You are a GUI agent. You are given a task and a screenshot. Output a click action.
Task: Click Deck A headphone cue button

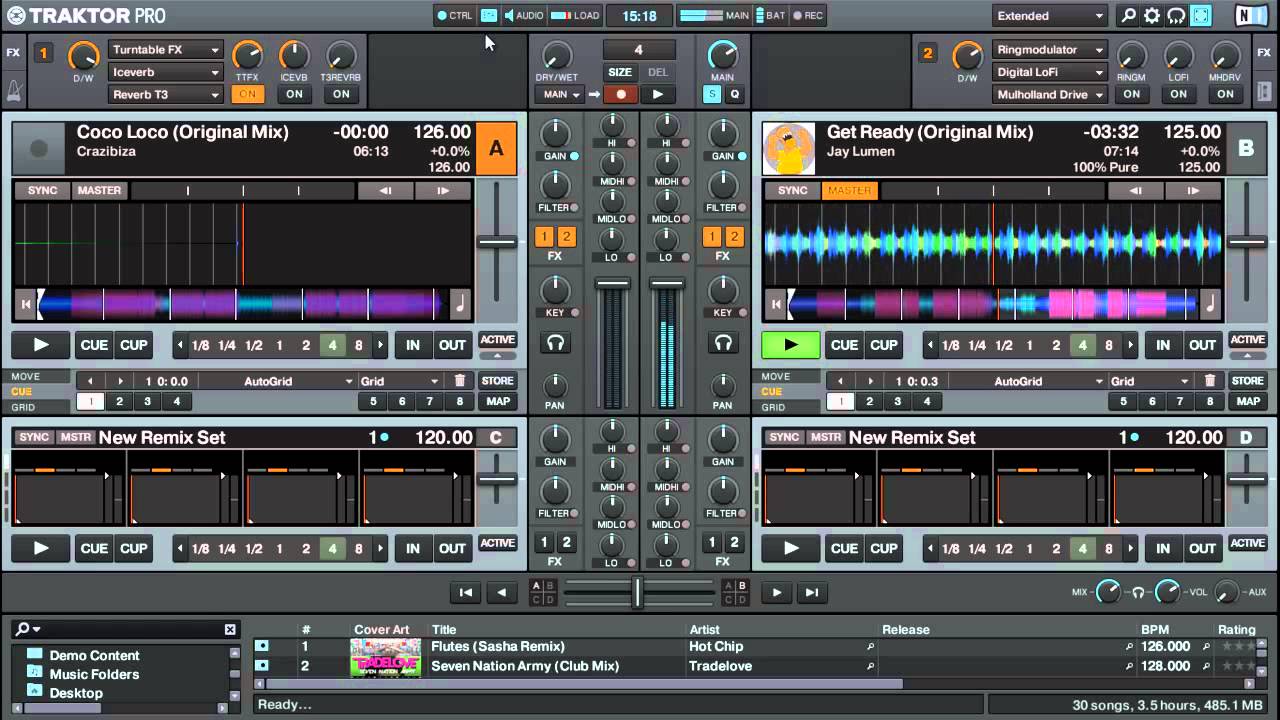[556, 343]
